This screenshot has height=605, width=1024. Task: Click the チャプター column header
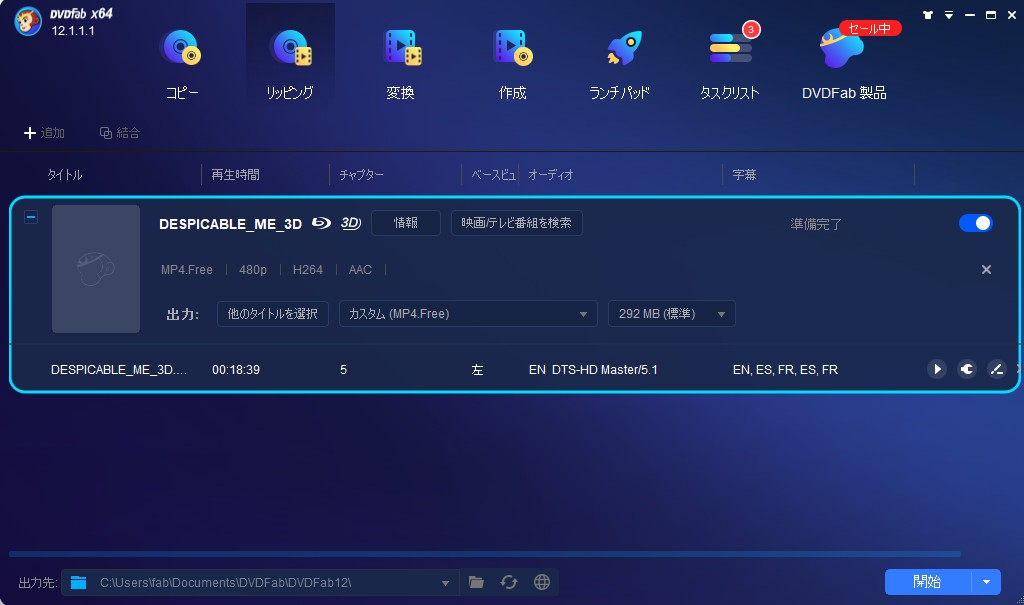coord(361,174)
